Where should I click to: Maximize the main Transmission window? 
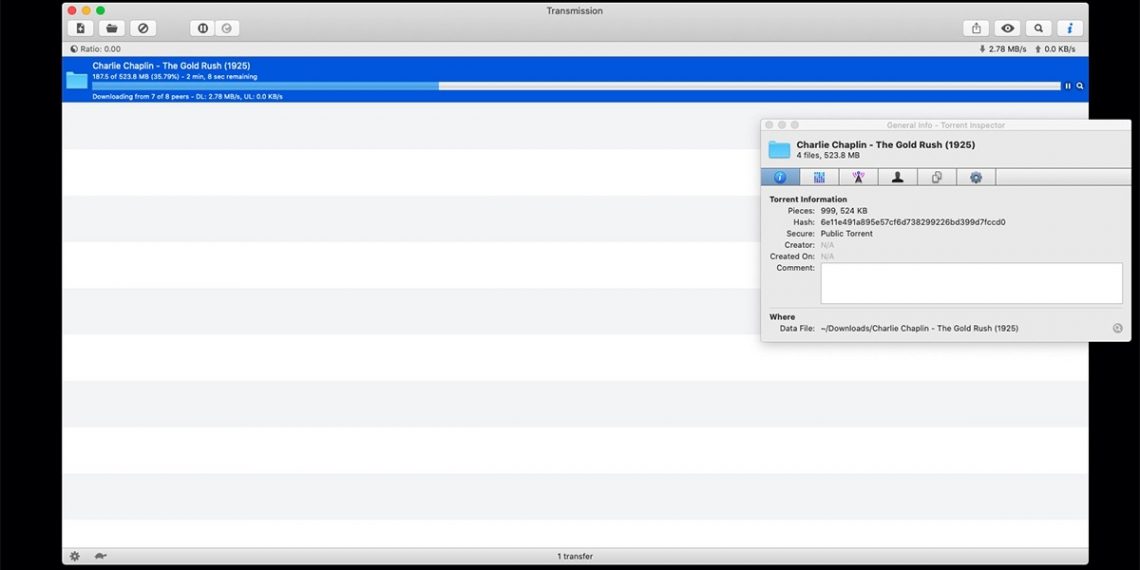tap(100, 11)
